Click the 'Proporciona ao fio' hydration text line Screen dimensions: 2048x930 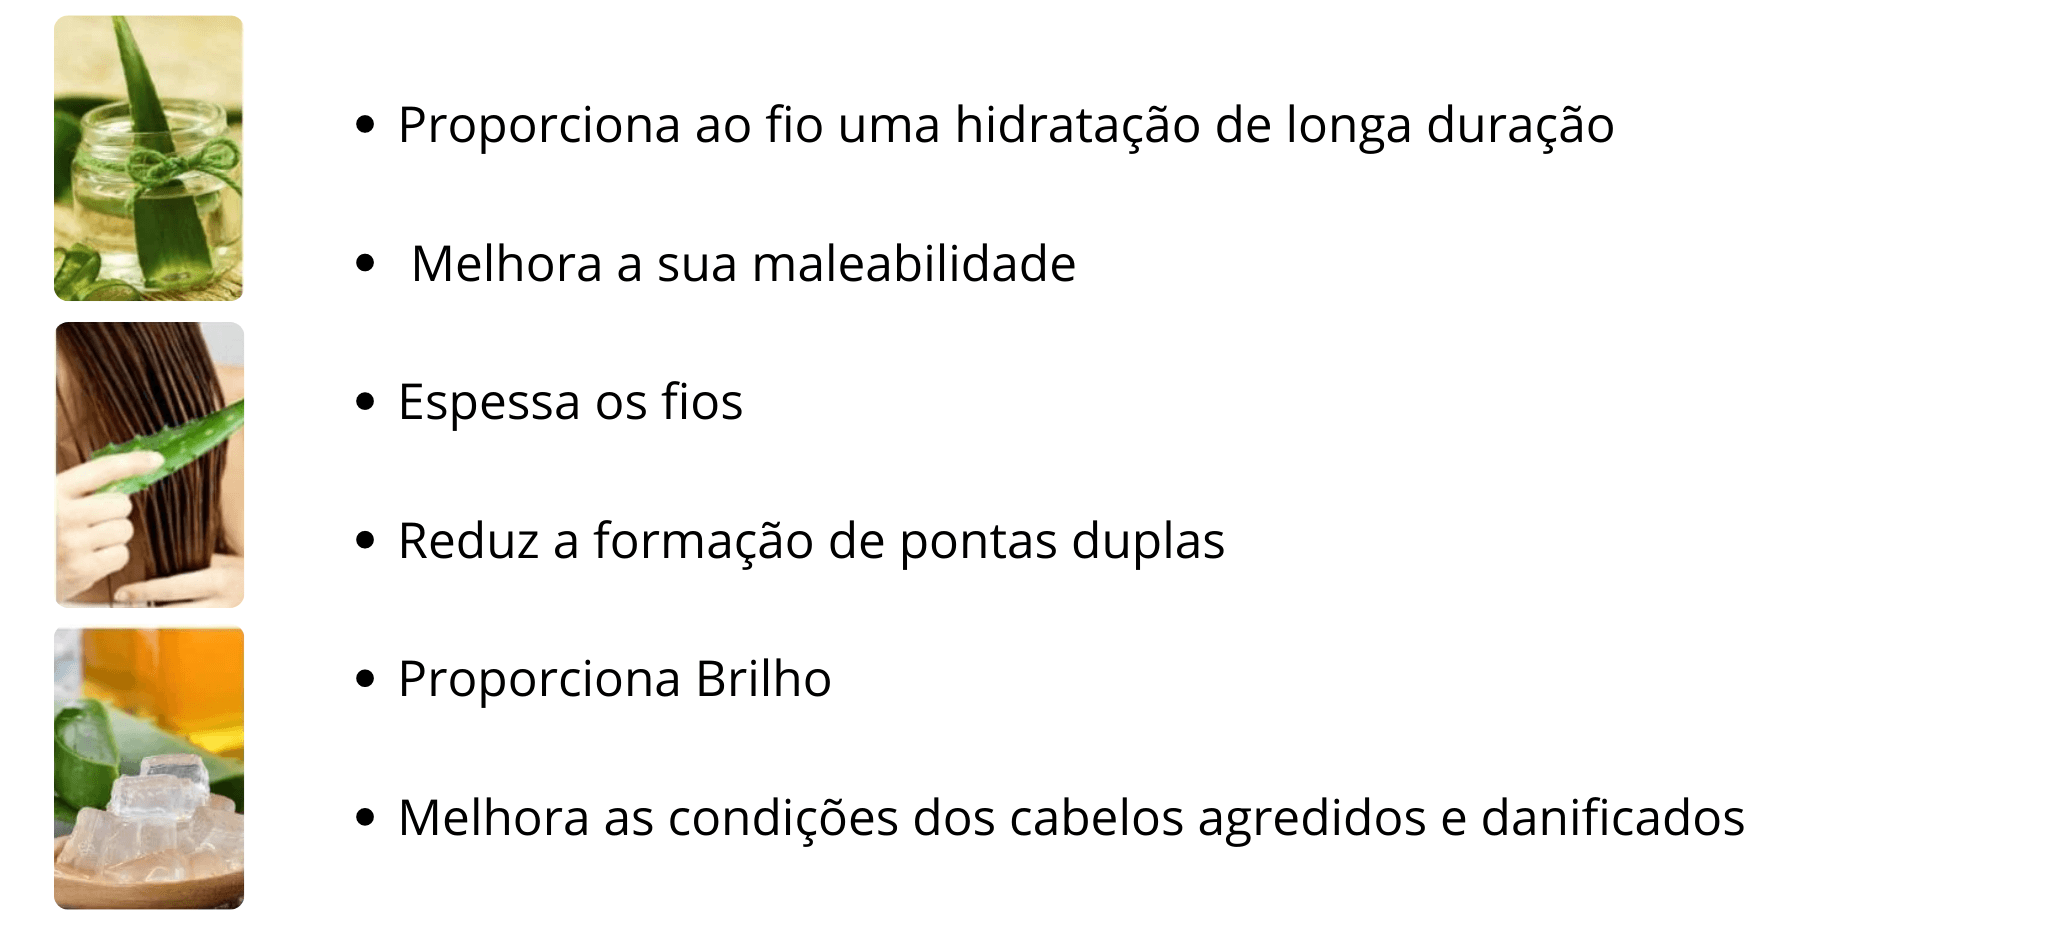(1005, 125)
